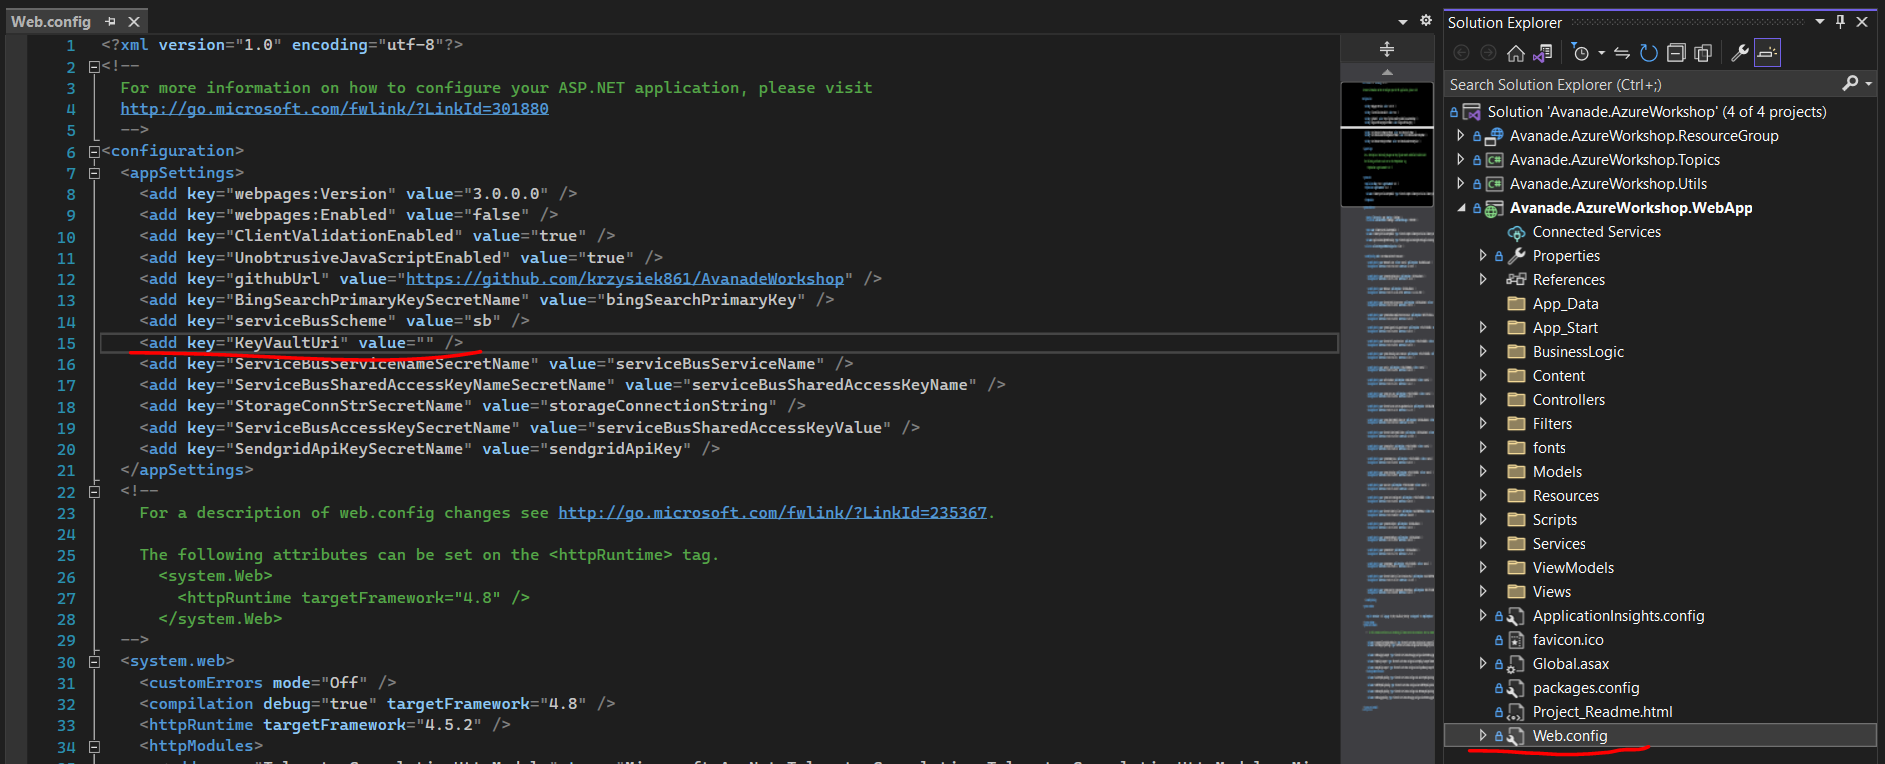The width and height of the screenshot is (1885, 764).
Task: Expand the Properties node
Action: click(1483, 255)
